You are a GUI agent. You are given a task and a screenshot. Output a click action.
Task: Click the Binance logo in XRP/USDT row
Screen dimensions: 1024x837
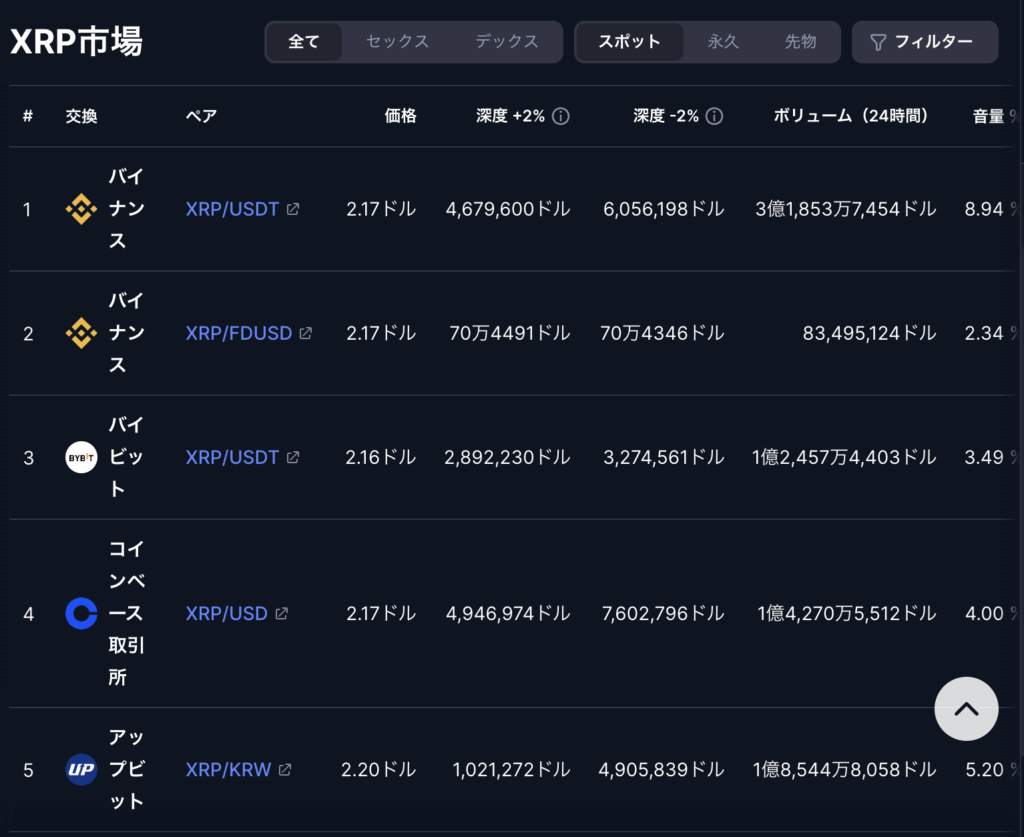click(81, 209)
